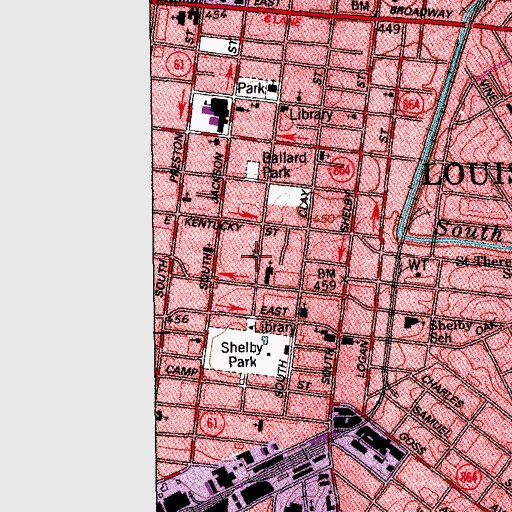Click the small Park label near top
The height and width of the screenshot is (512, 512).
(x=251, y=89)
